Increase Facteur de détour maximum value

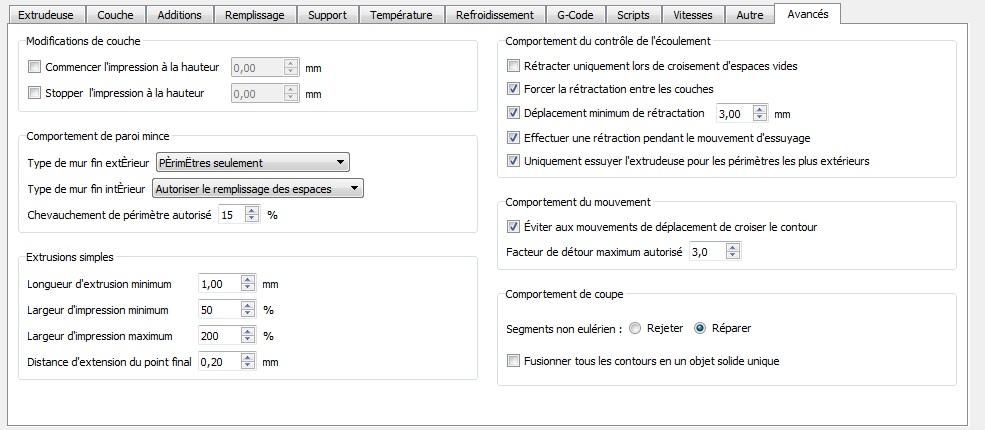734,248
